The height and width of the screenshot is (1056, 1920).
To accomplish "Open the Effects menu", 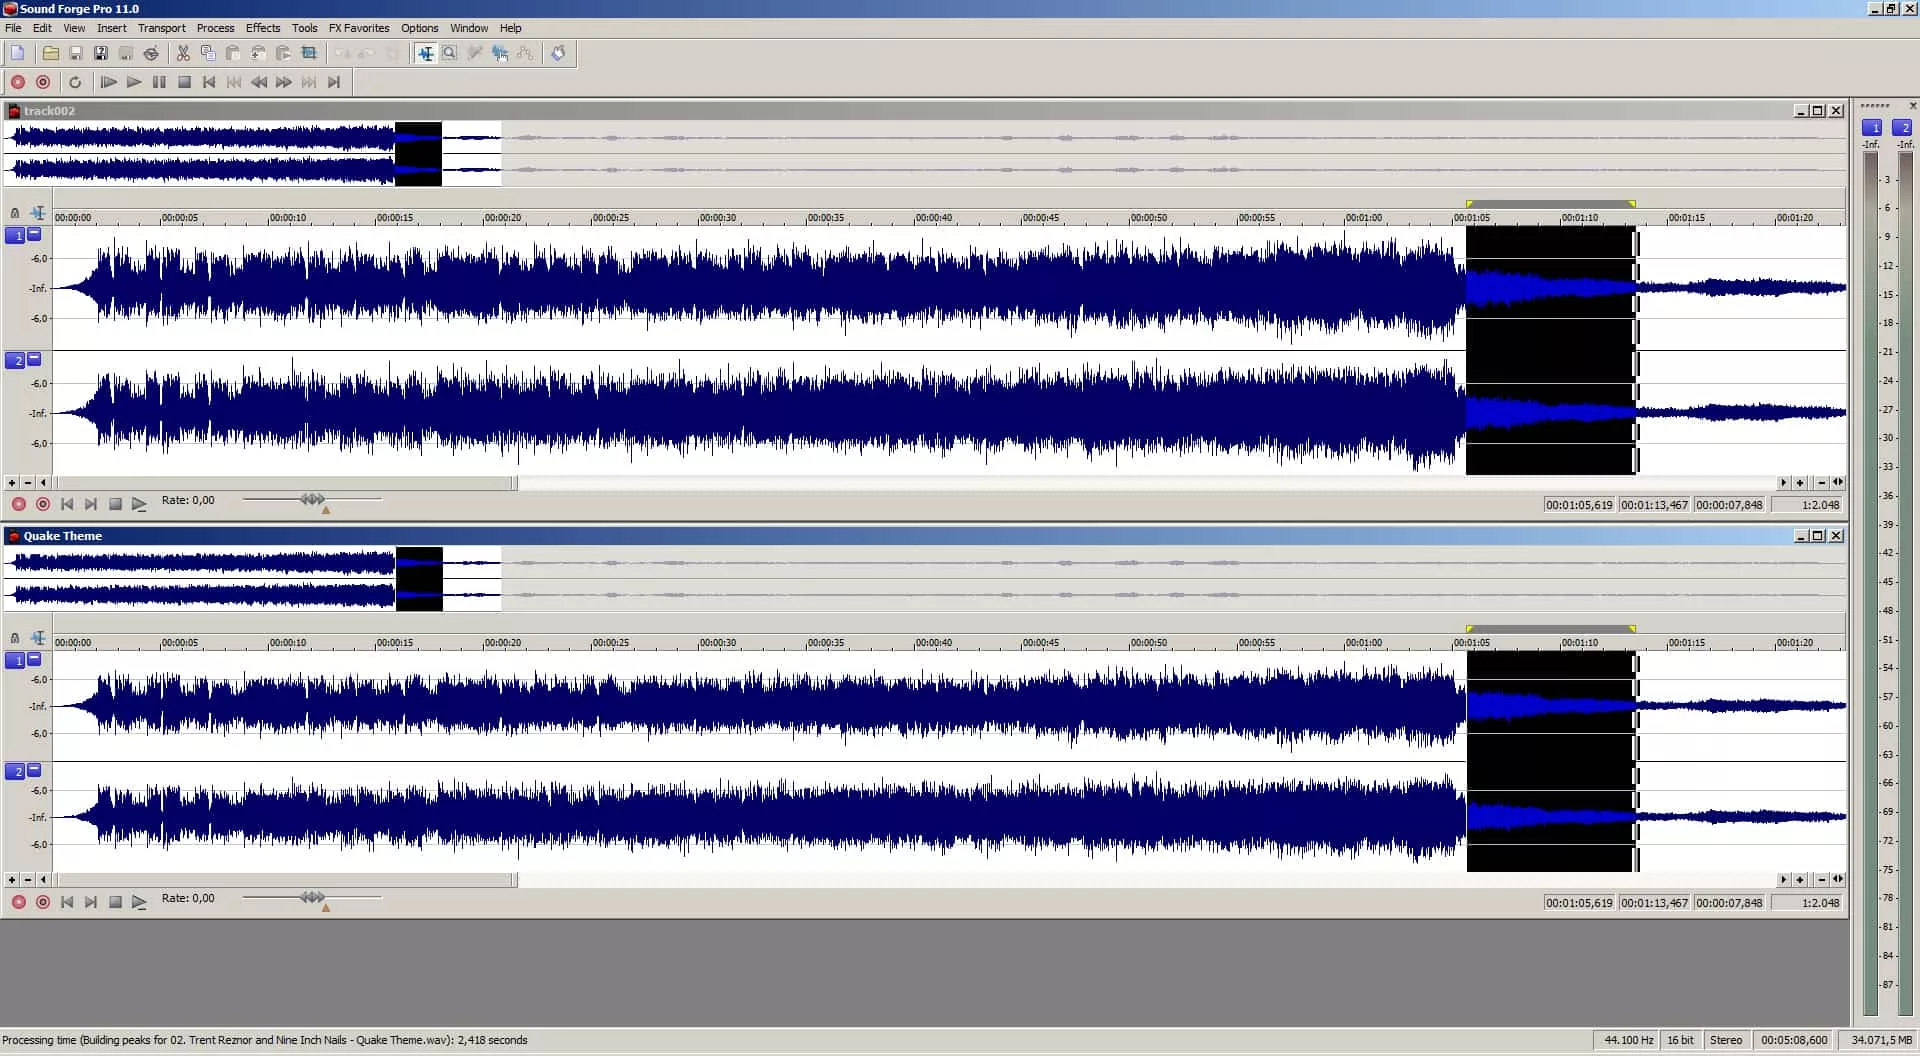I will click(x=263, y=28).
